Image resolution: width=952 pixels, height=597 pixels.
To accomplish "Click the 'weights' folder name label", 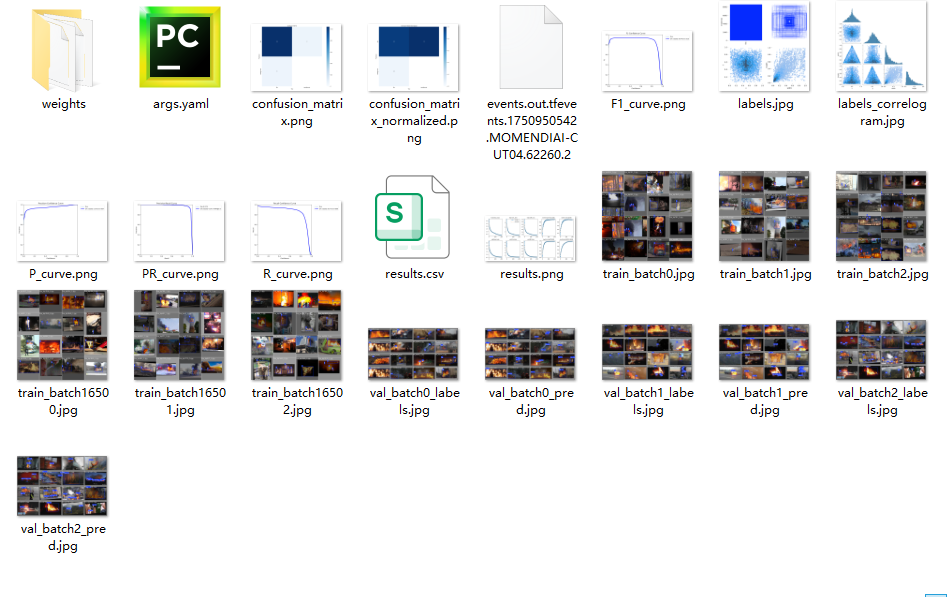I will coord(63,104).
